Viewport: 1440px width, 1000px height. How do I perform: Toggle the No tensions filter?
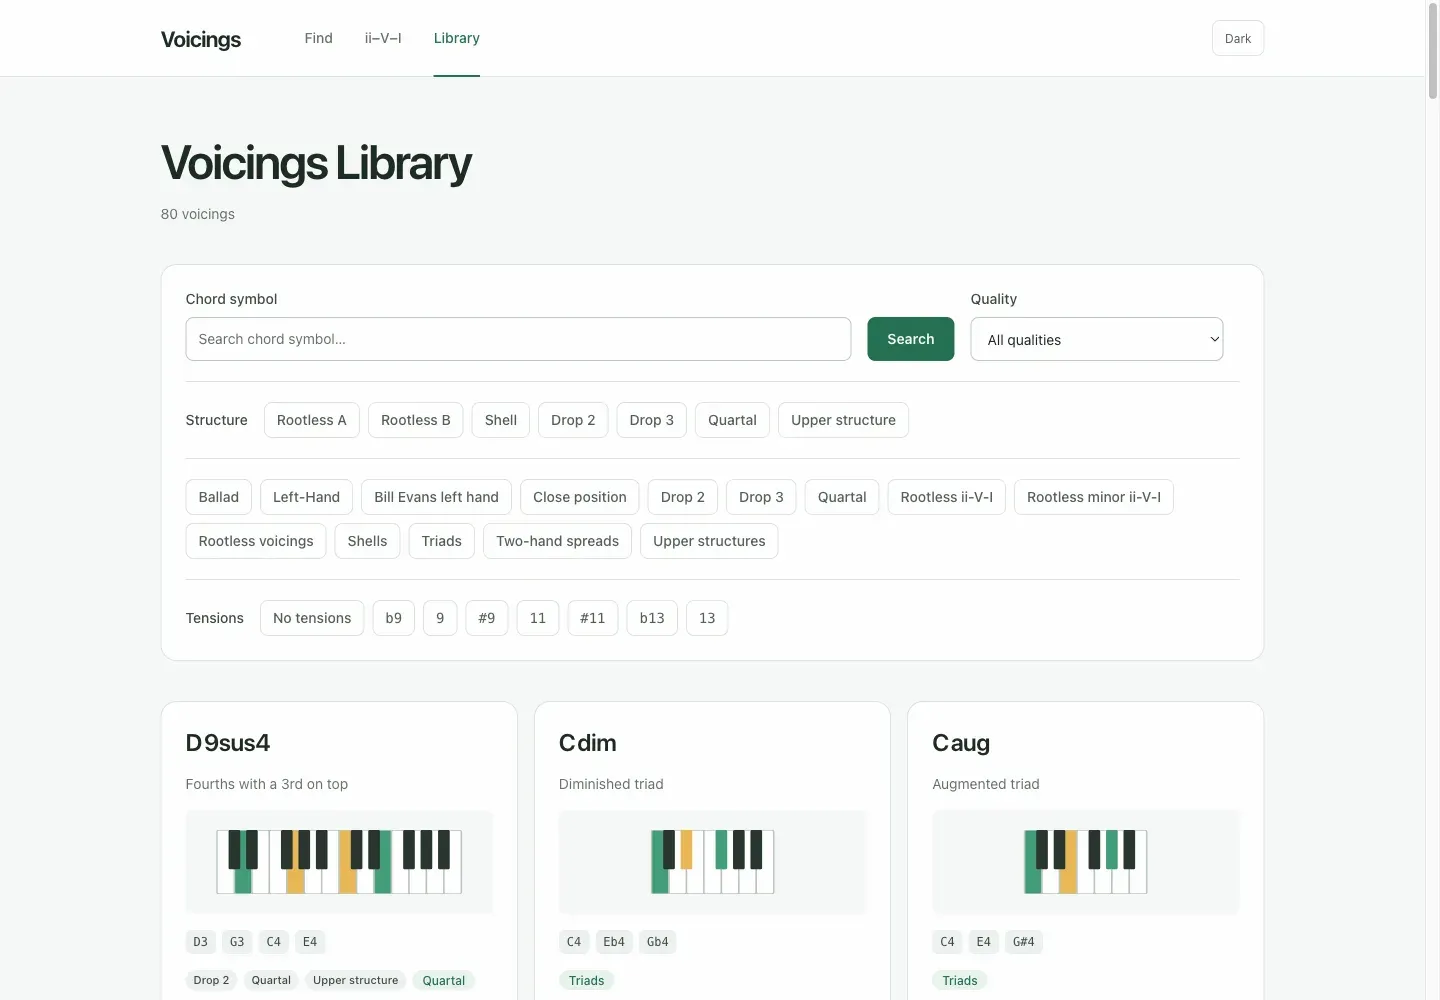(x=312, y=618)
